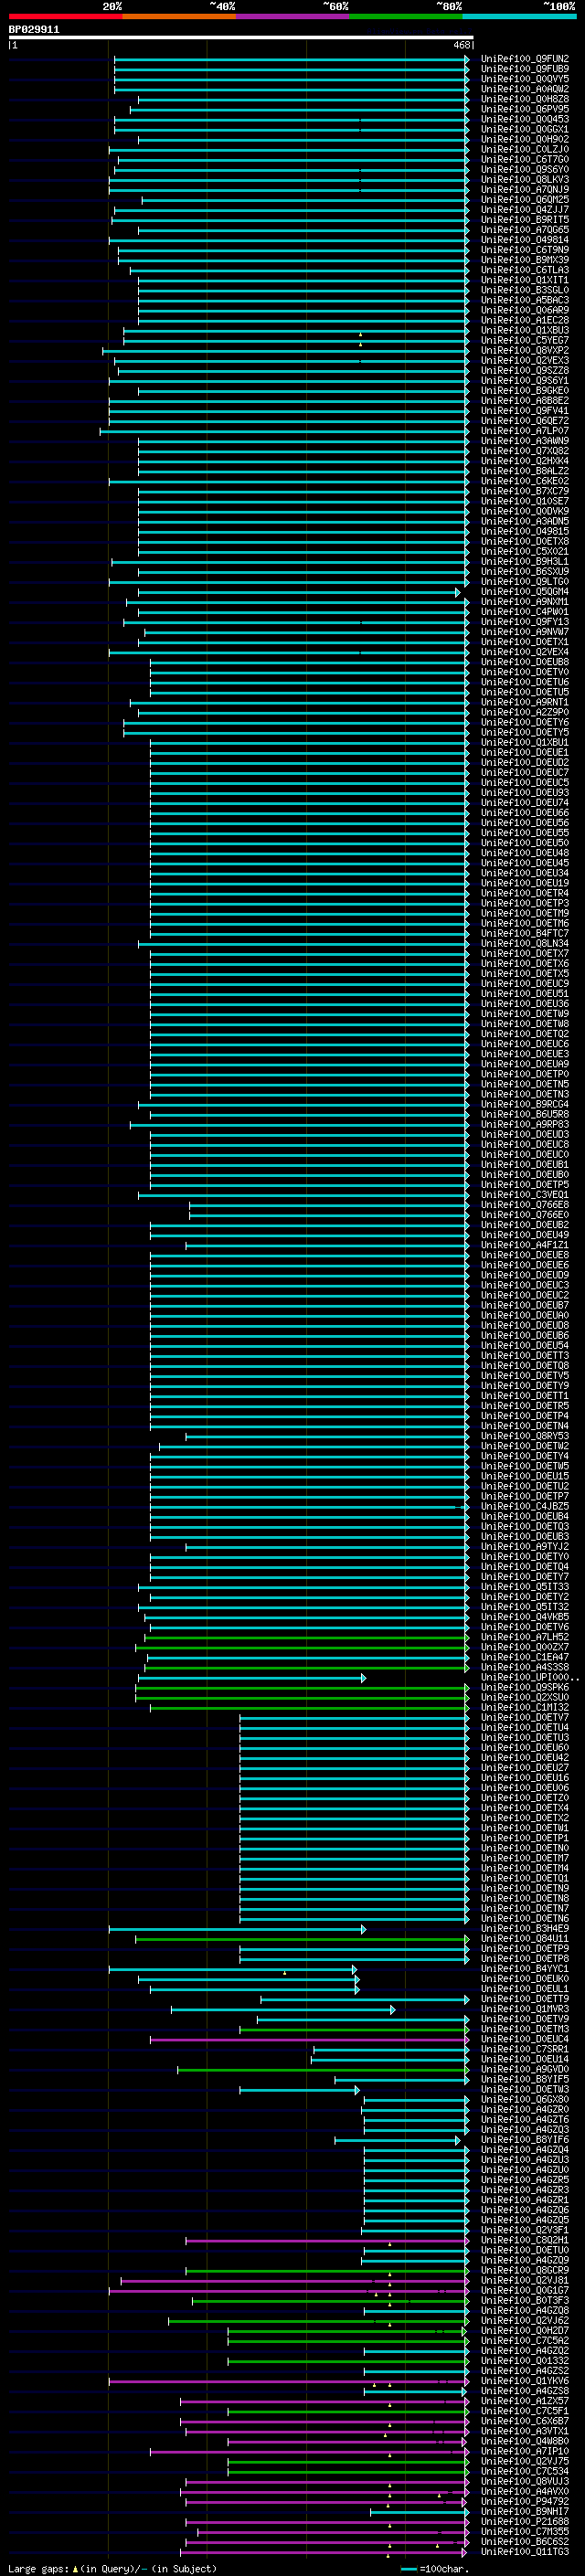585x2576 pixels.
Task: Choose hit UniRef100_Q0GGX1
Action: click(x=525, y=129)
